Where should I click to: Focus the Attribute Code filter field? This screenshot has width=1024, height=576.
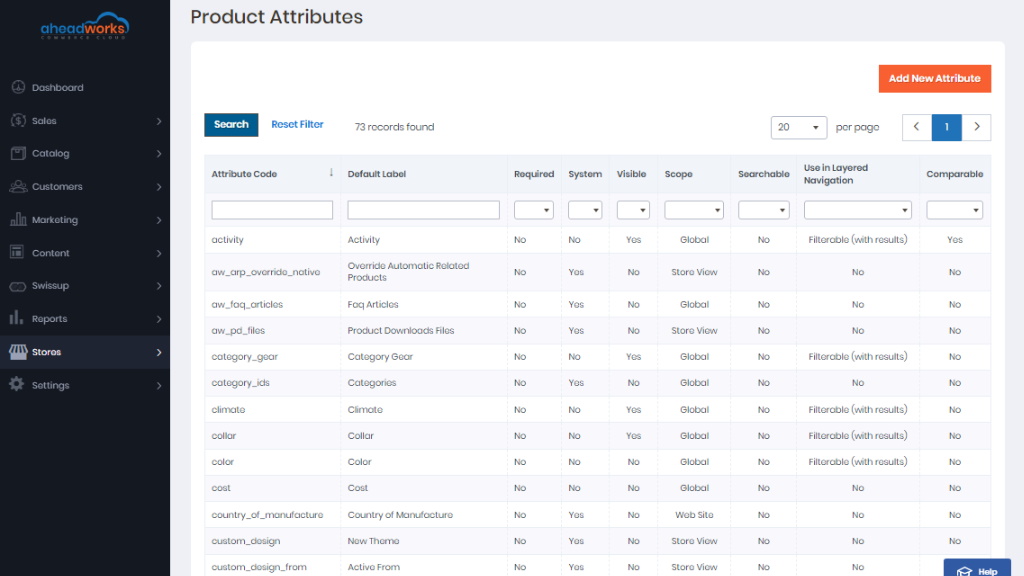click(x=272, y=210)
